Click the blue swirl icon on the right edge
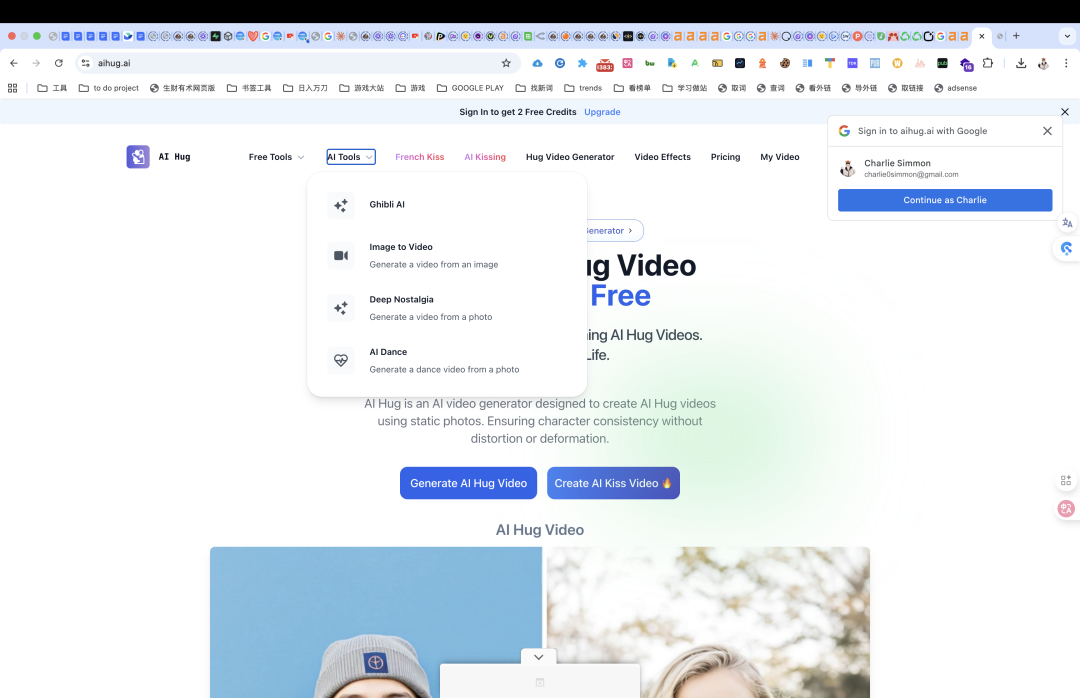This screenshot has width=1080, height=698. [1067, 248]
